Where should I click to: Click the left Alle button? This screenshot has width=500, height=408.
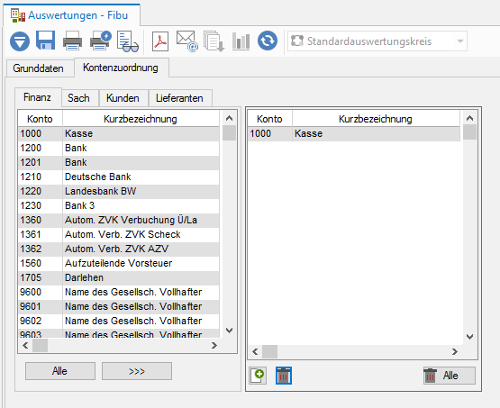click(x=60, y=371)
